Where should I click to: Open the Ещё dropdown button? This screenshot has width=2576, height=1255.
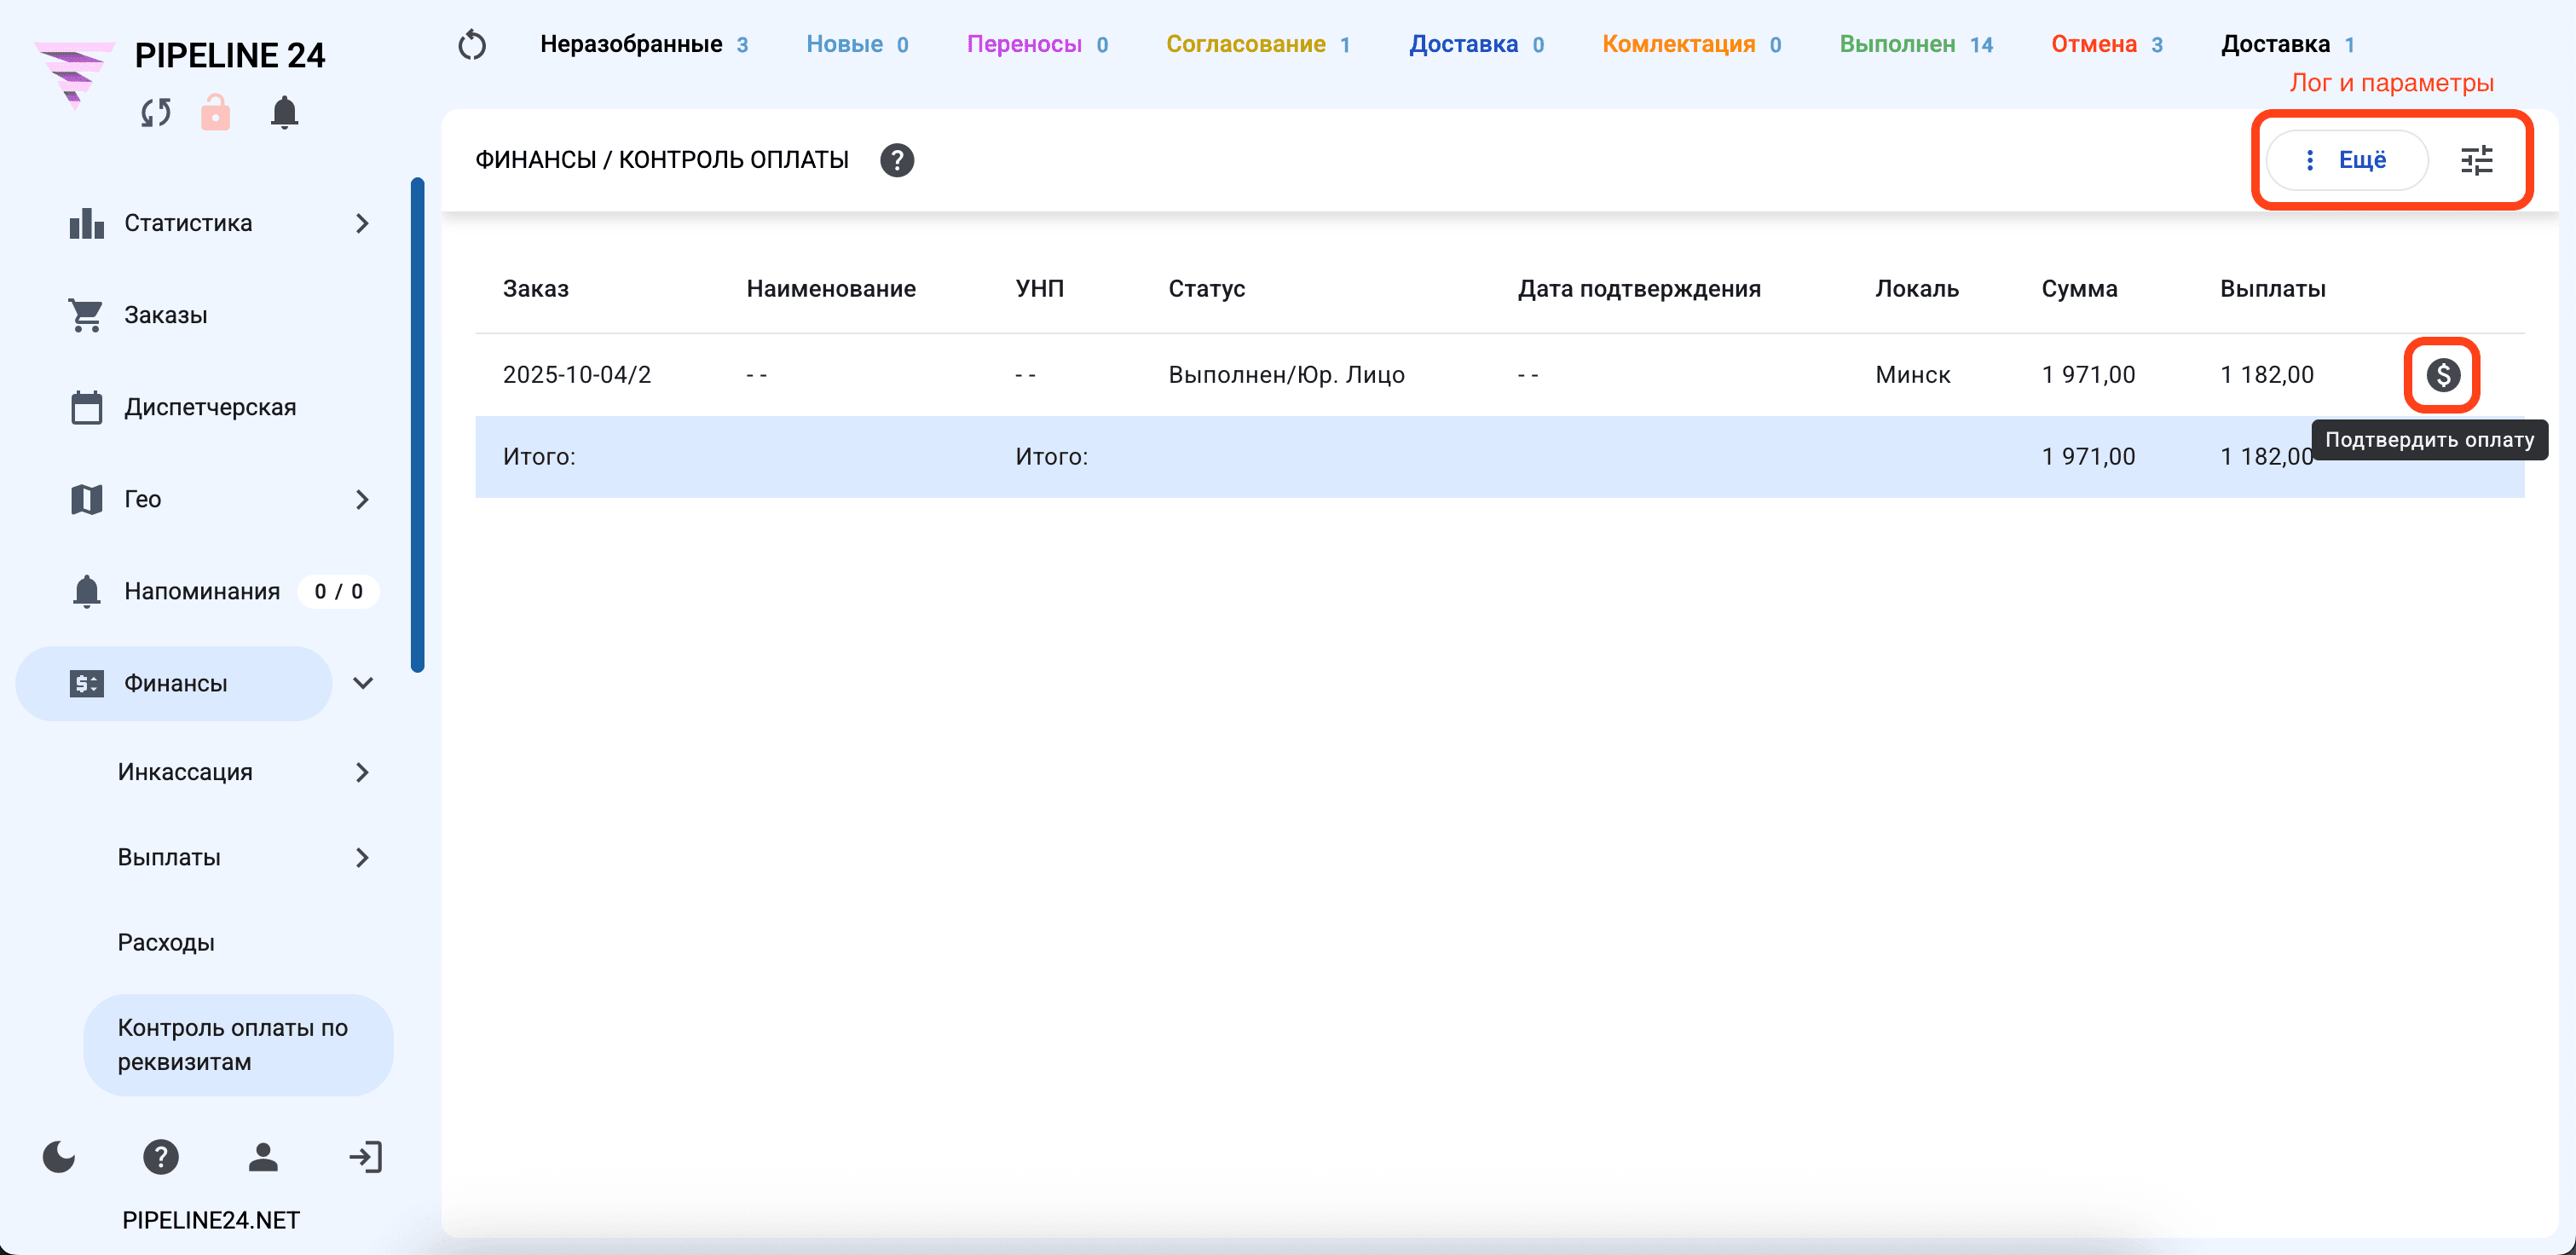[2346, 160]
